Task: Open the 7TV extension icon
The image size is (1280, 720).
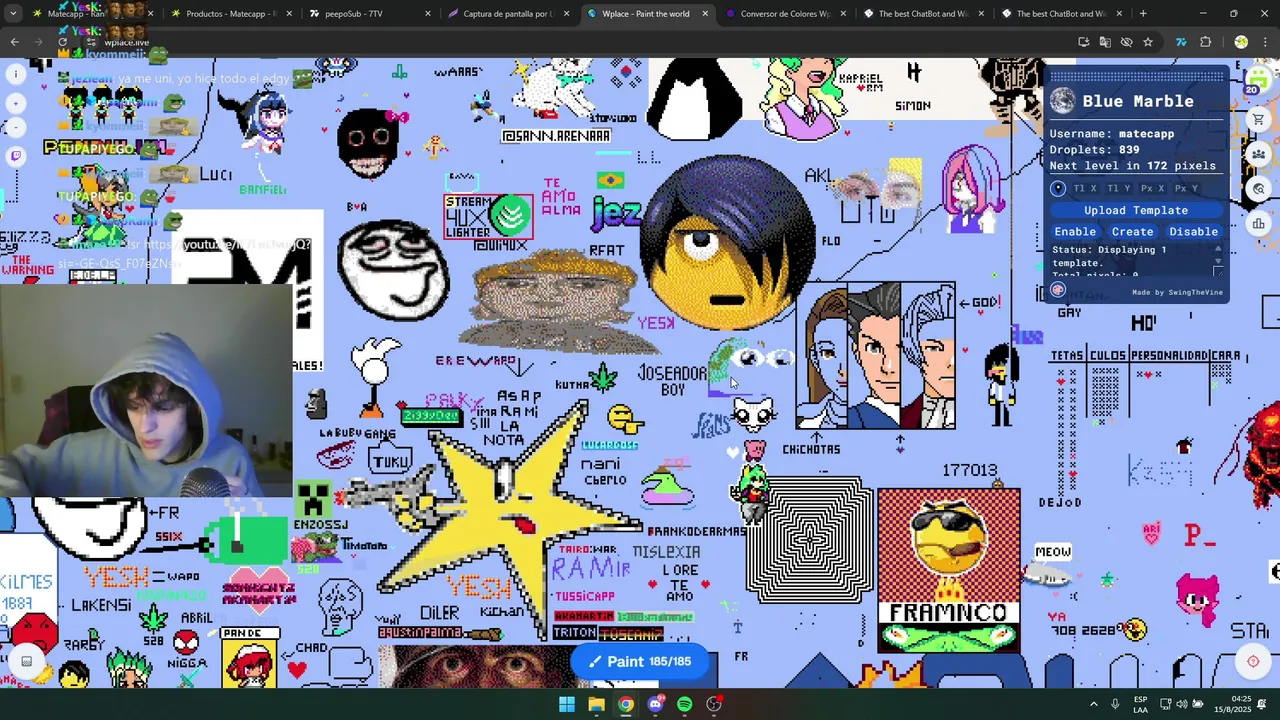Action: [1181, 42]
